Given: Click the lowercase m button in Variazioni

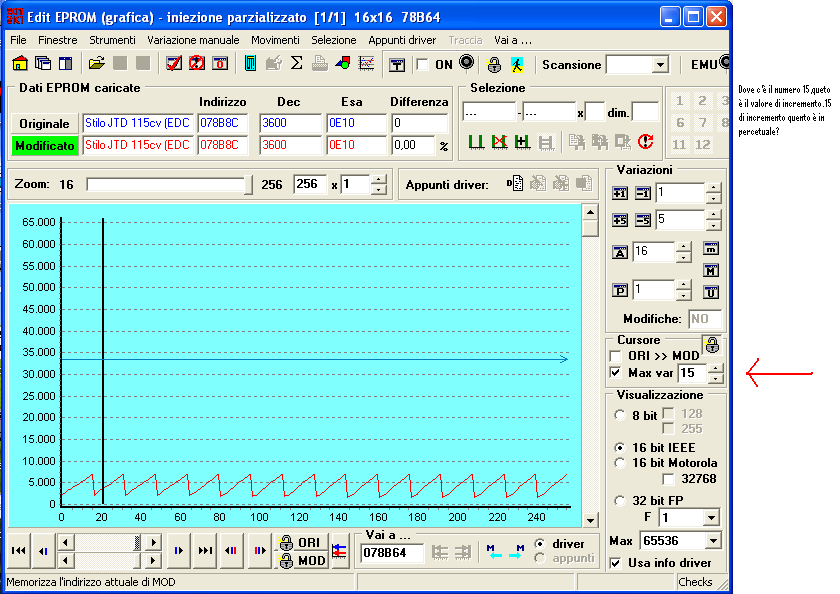Looking at the screenshot, I should [x=711, y=249].
